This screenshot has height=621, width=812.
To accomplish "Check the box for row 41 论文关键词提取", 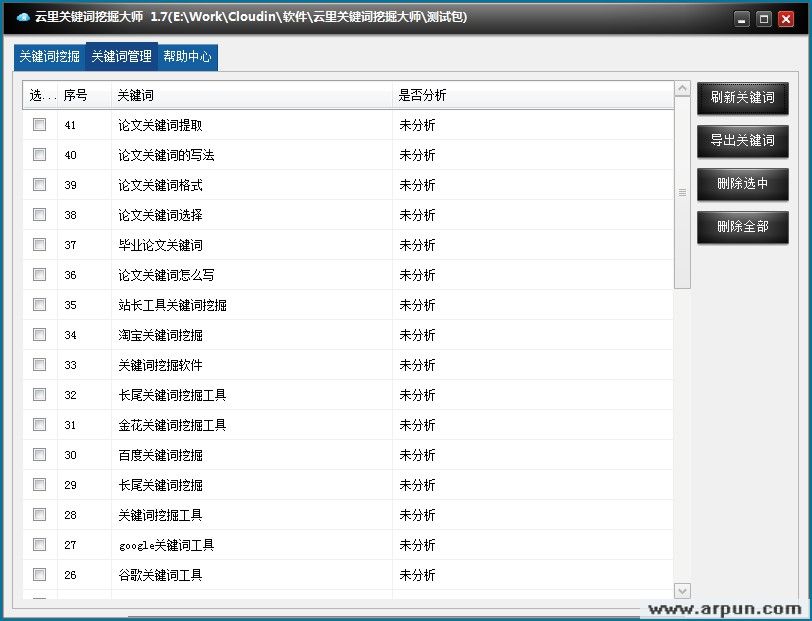I will pyautogui.click(x=40, y=125).
